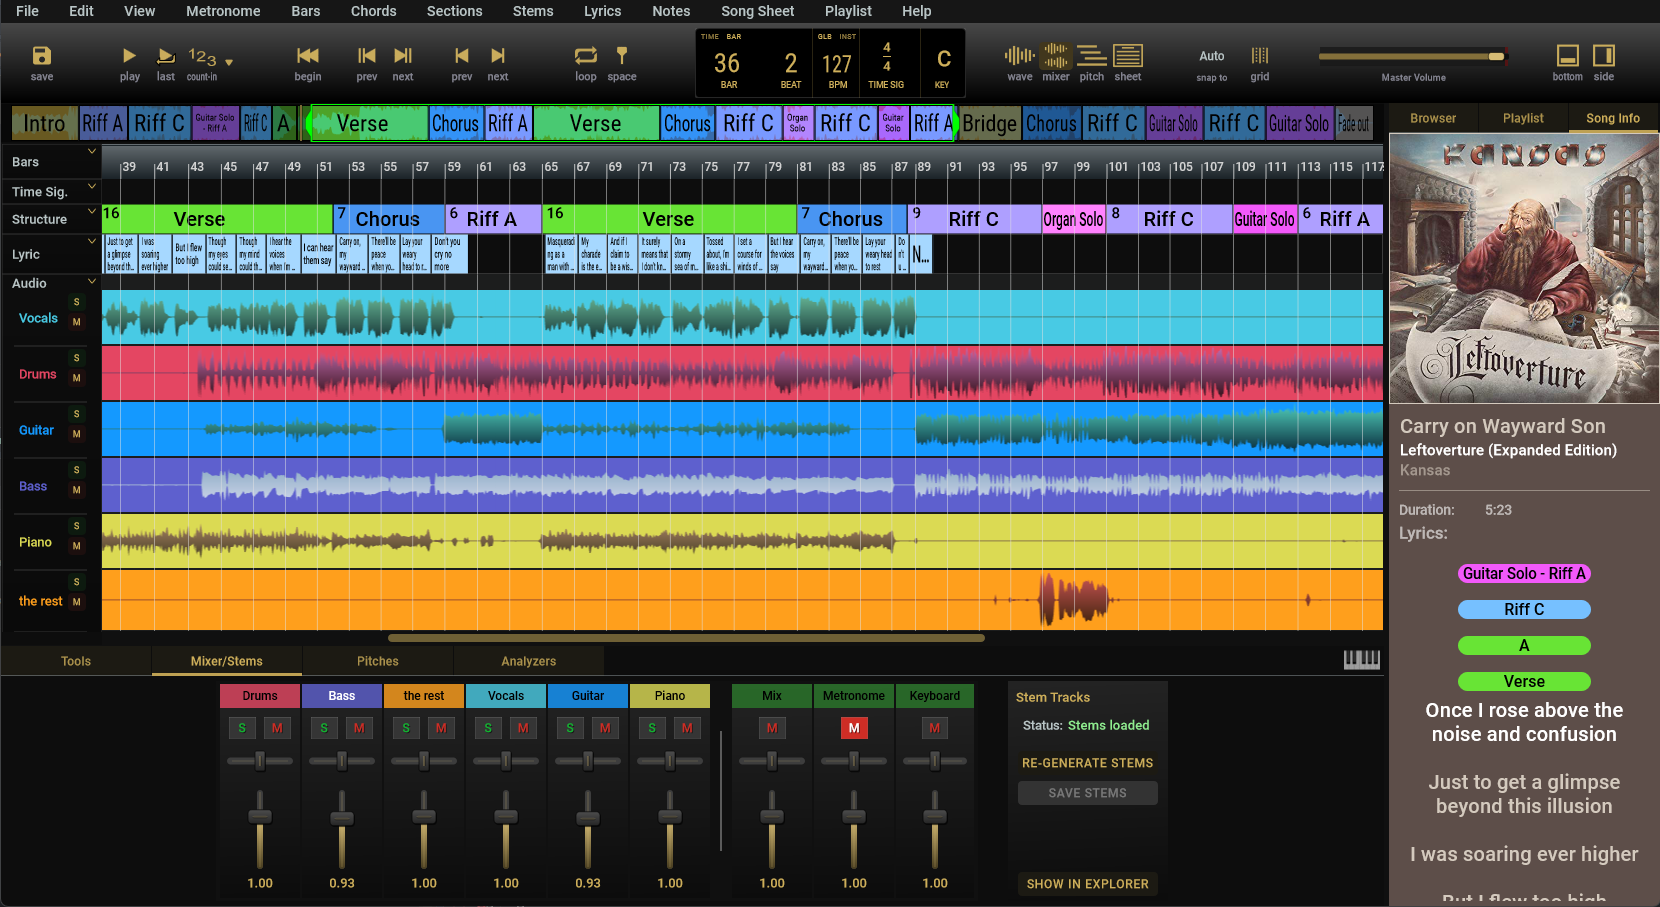The height and width of the screenshot is (907, 1660).
Task: Switch to the Browser tab
Action: 1433,118
